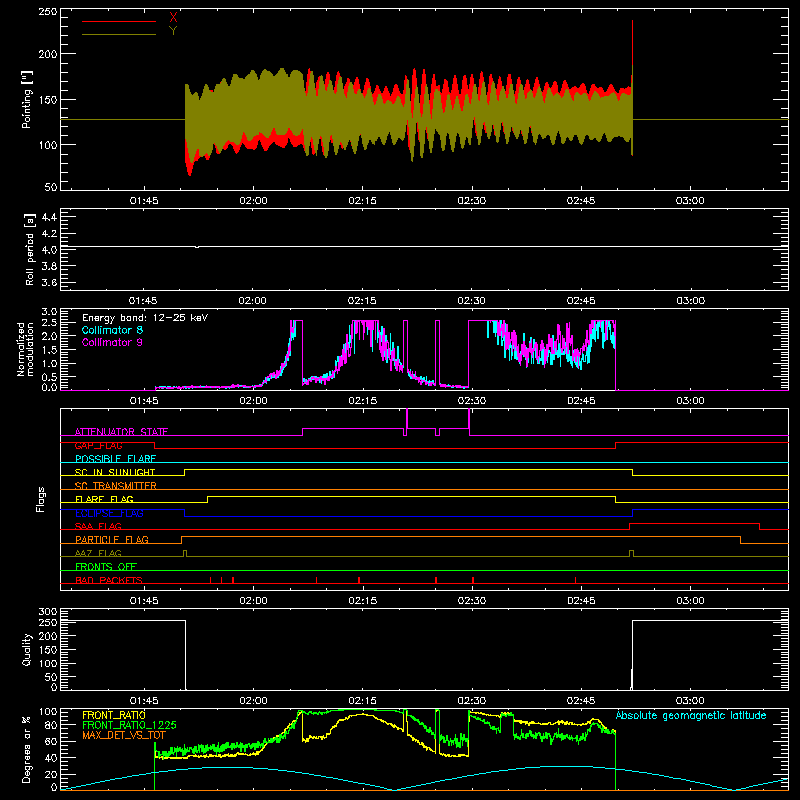The height and width of the screenshot is (800, 800).
Task: Click the 3.6 tick on Roll period axis
Action: coord(49,283)
